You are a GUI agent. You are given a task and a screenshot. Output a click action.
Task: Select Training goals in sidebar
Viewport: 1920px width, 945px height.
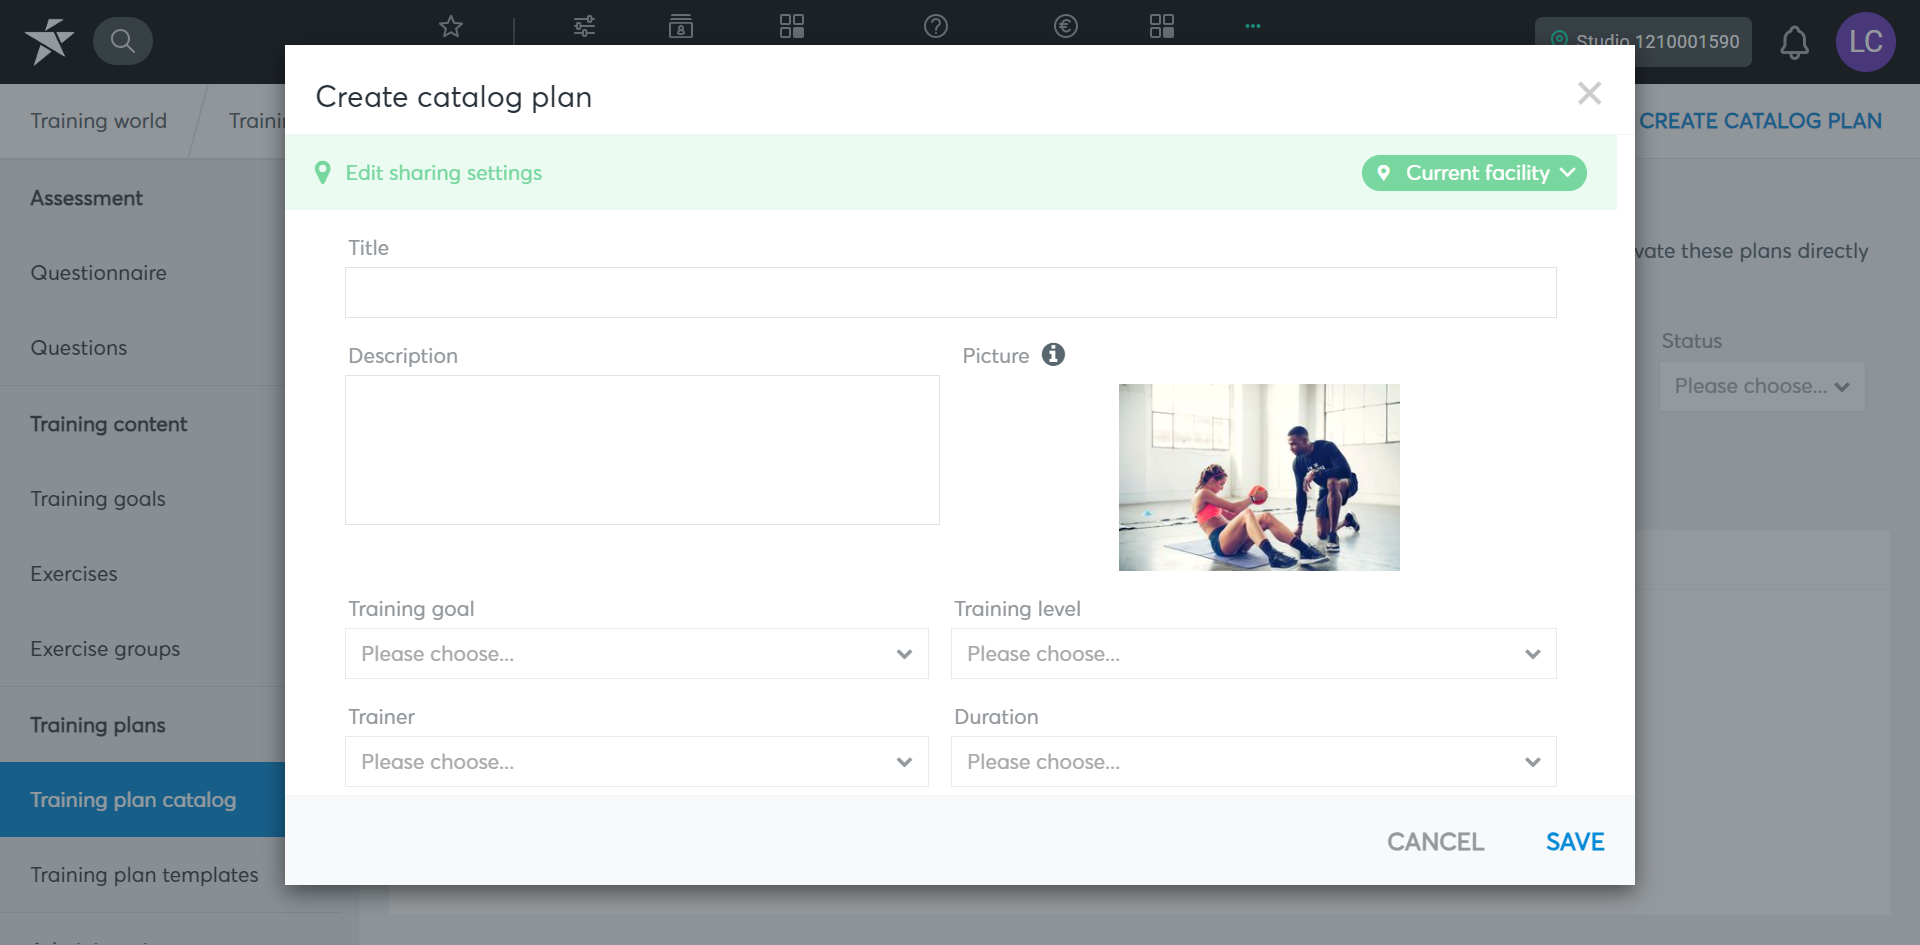(98, 499)
